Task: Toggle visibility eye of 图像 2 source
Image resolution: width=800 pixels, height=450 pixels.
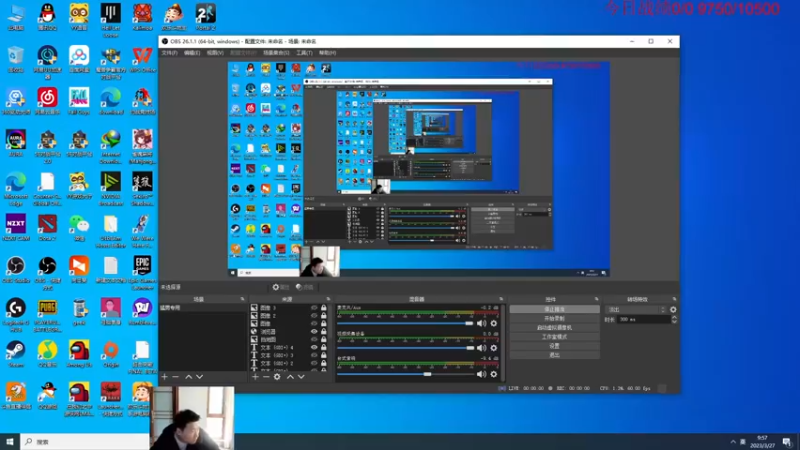Action: coord(314,316)
